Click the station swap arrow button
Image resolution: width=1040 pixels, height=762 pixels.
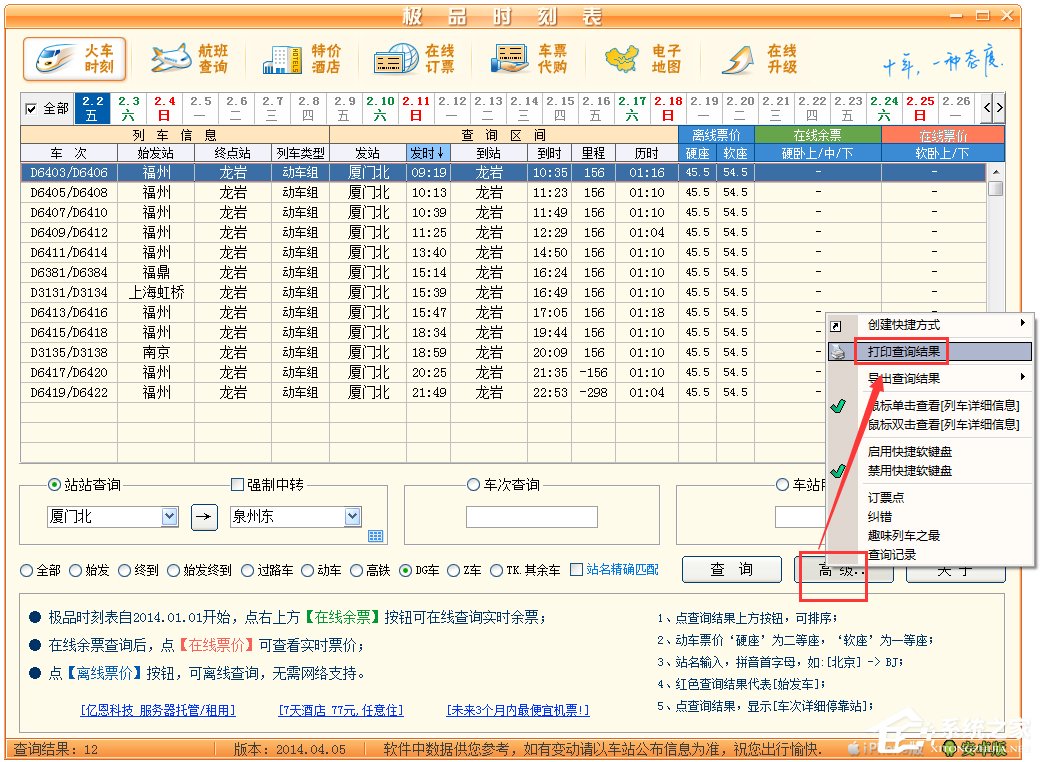click(204, 517)
